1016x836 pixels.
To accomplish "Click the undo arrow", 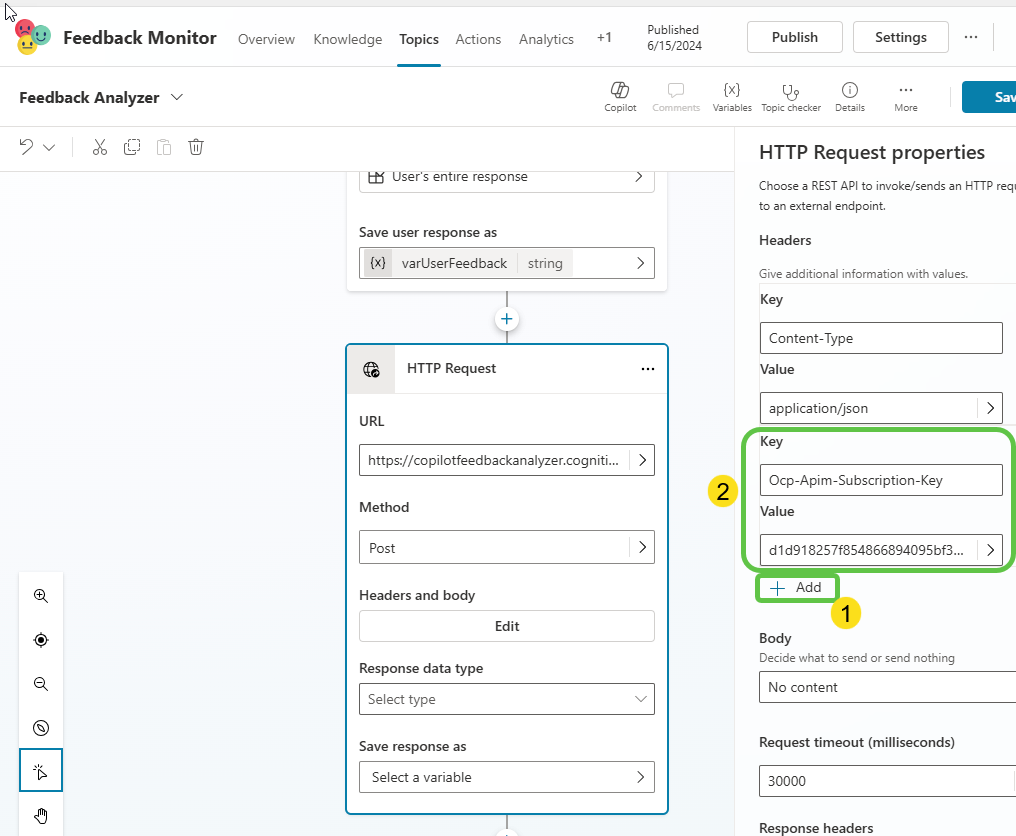I will click(x=27, y=147).
